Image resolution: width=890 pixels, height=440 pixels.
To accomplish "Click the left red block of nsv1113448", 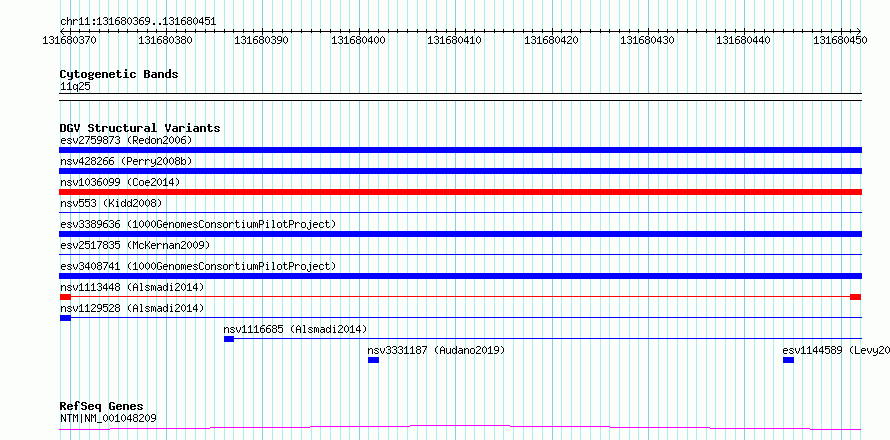I will coord(65,297).
